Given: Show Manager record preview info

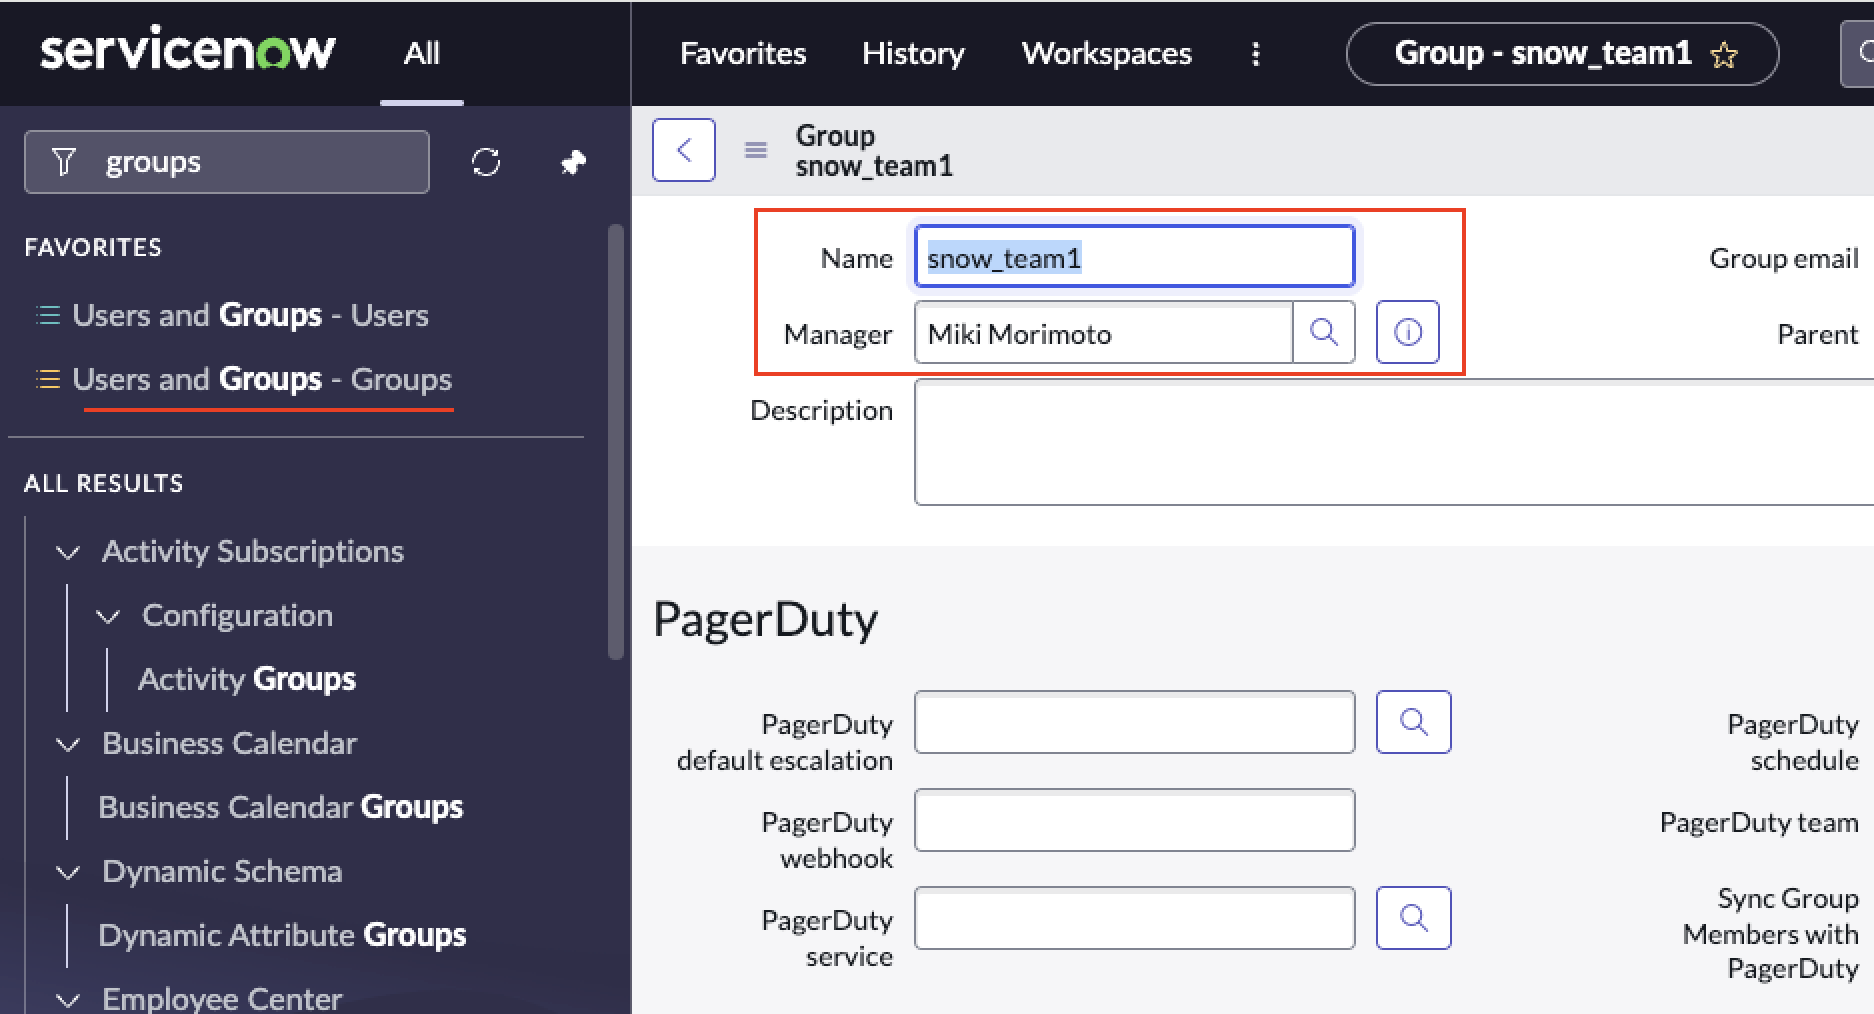Looking at the screenshot, I should pos(1407,331).
